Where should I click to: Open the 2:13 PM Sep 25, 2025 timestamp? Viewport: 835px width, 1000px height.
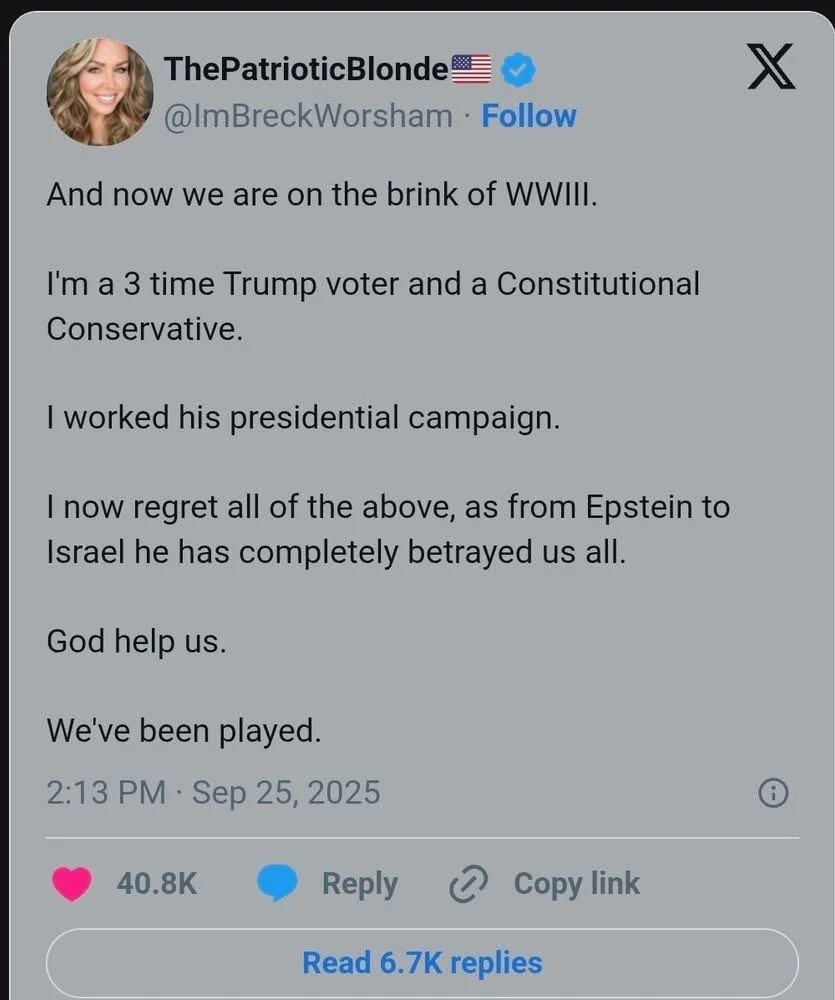click(213, 793)
